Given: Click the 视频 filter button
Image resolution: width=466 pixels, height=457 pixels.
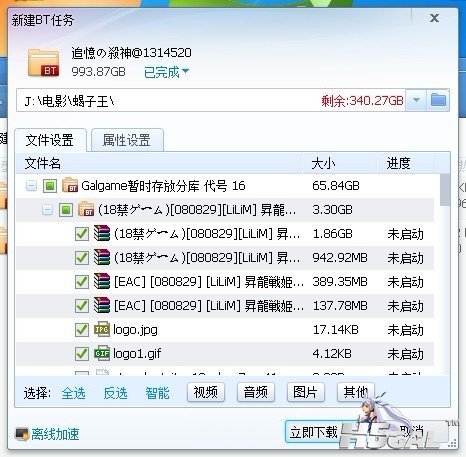Looking at the screenshot, I should (206, 392).
